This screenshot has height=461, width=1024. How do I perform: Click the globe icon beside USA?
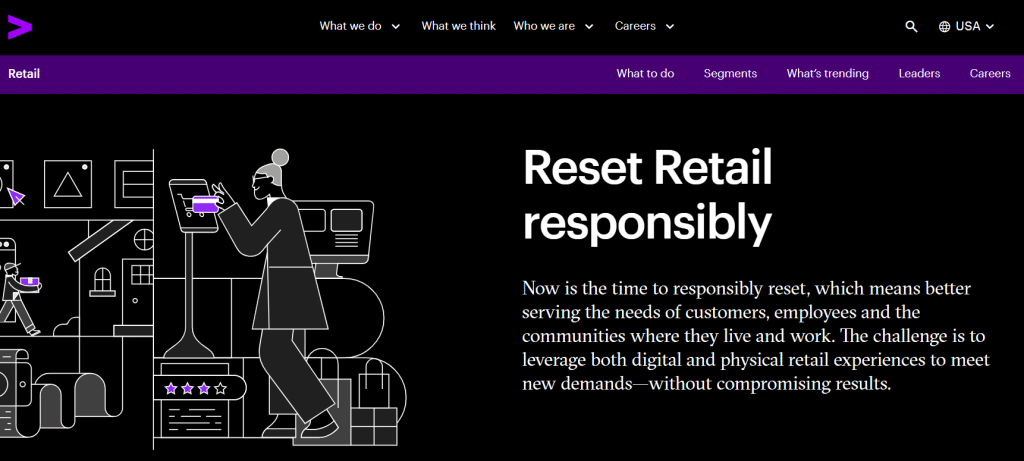point(944,27)
